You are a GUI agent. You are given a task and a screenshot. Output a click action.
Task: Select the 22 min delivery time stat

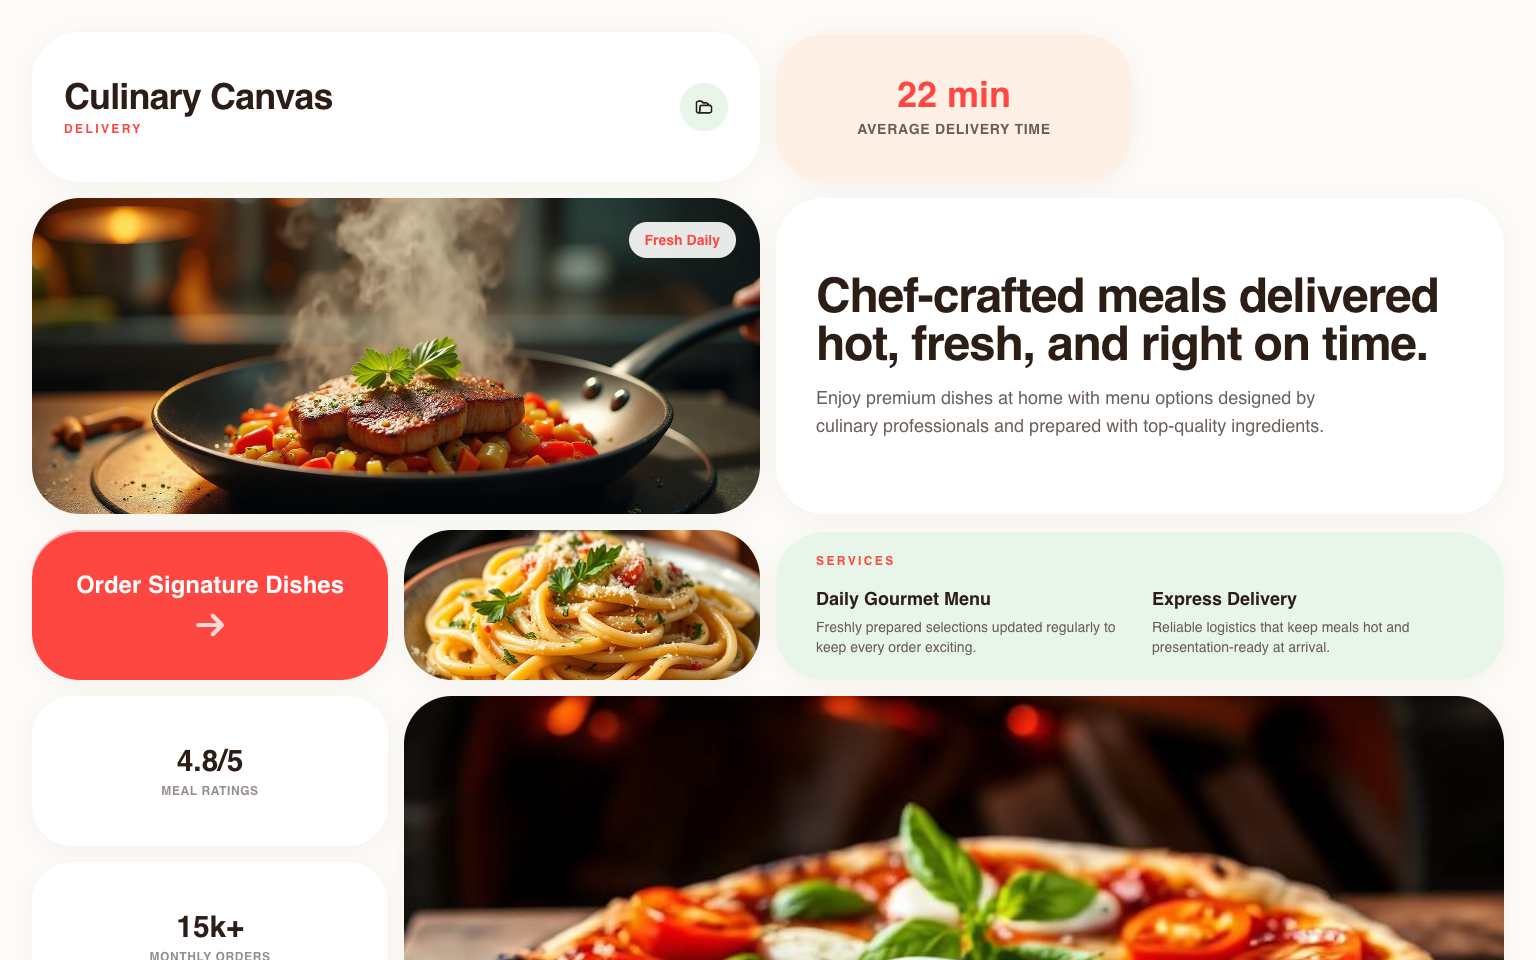(954, 95)
